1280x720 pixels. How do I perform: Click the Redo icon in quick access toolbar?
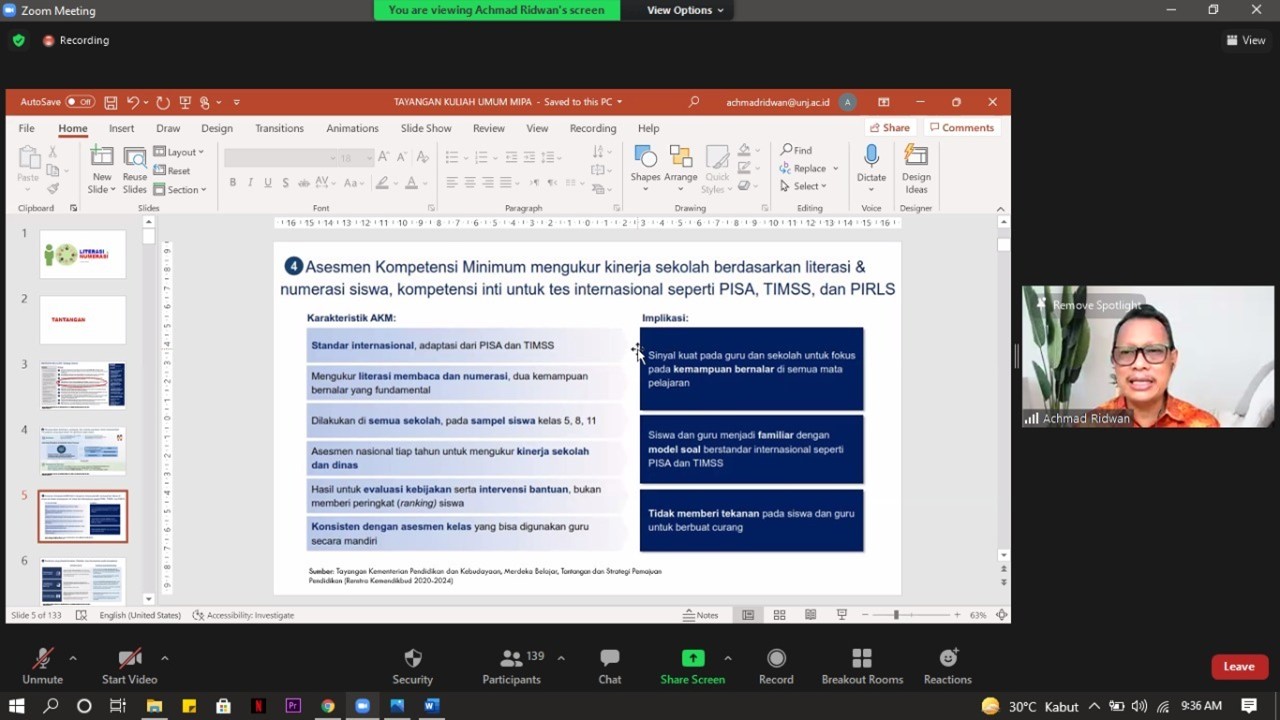tap(163, 102)
